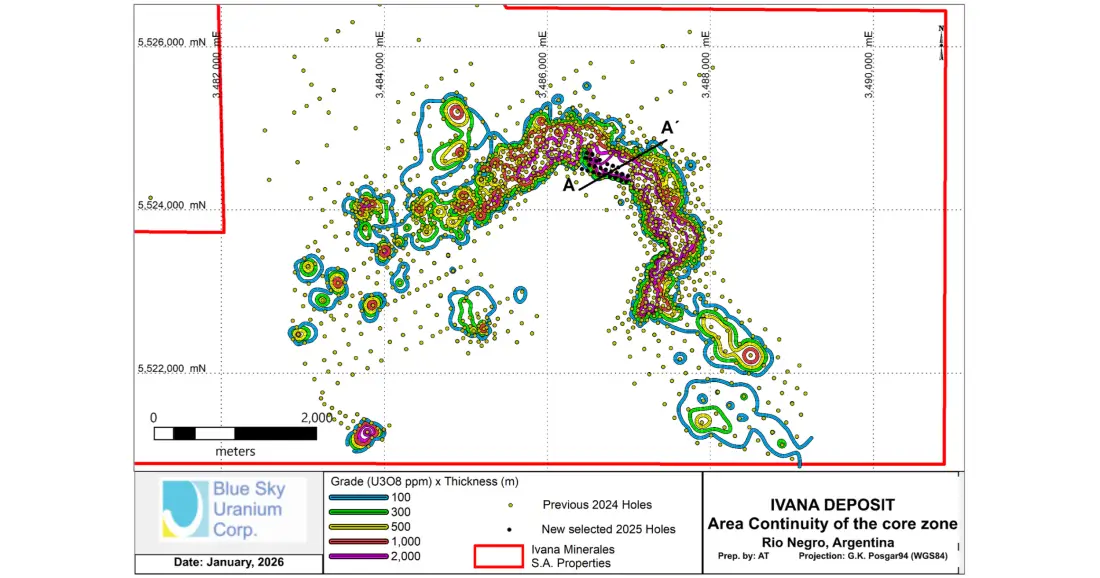This screenshot has width=1100, height=578.
Task: Click the IVANA DEPOSIT title text
Action: click(x=832, y=505)
